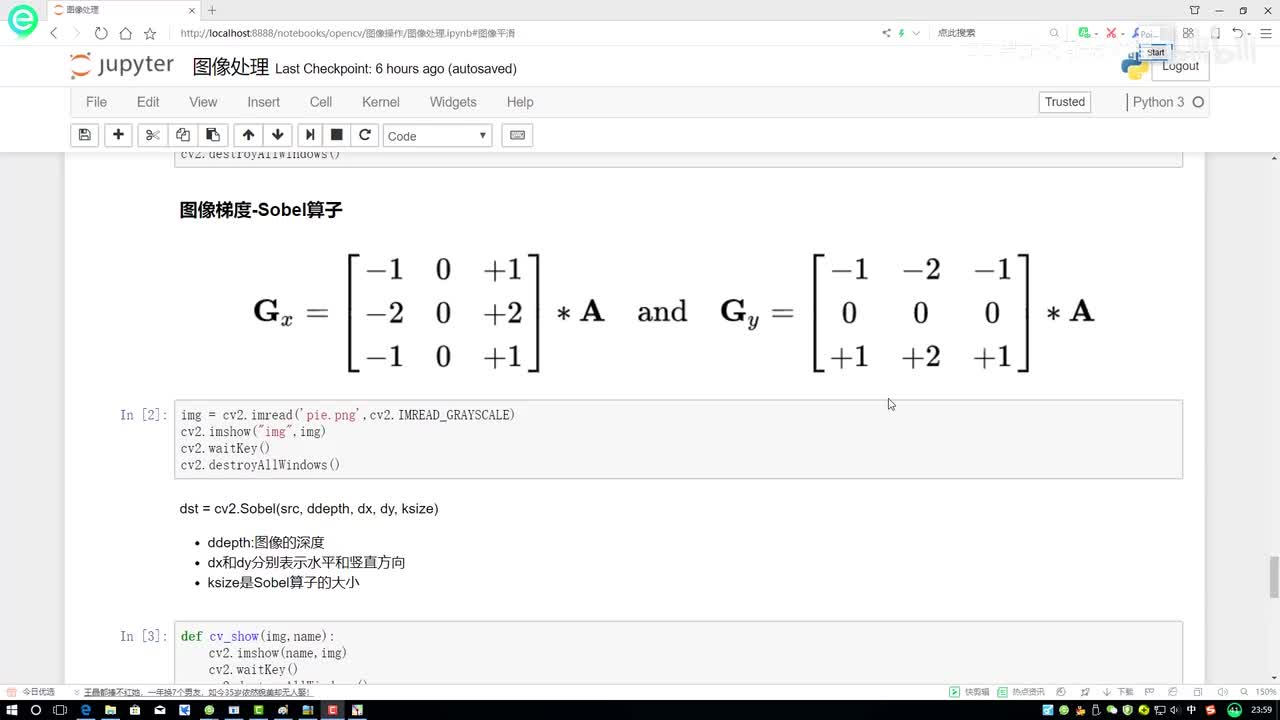Open the View menu
Screen dimensions: 1280x720
[203, 102]
